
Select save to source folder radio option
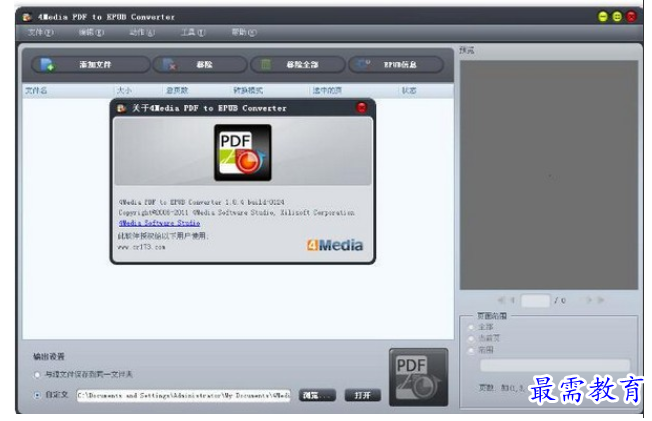[x=37, y=375]
